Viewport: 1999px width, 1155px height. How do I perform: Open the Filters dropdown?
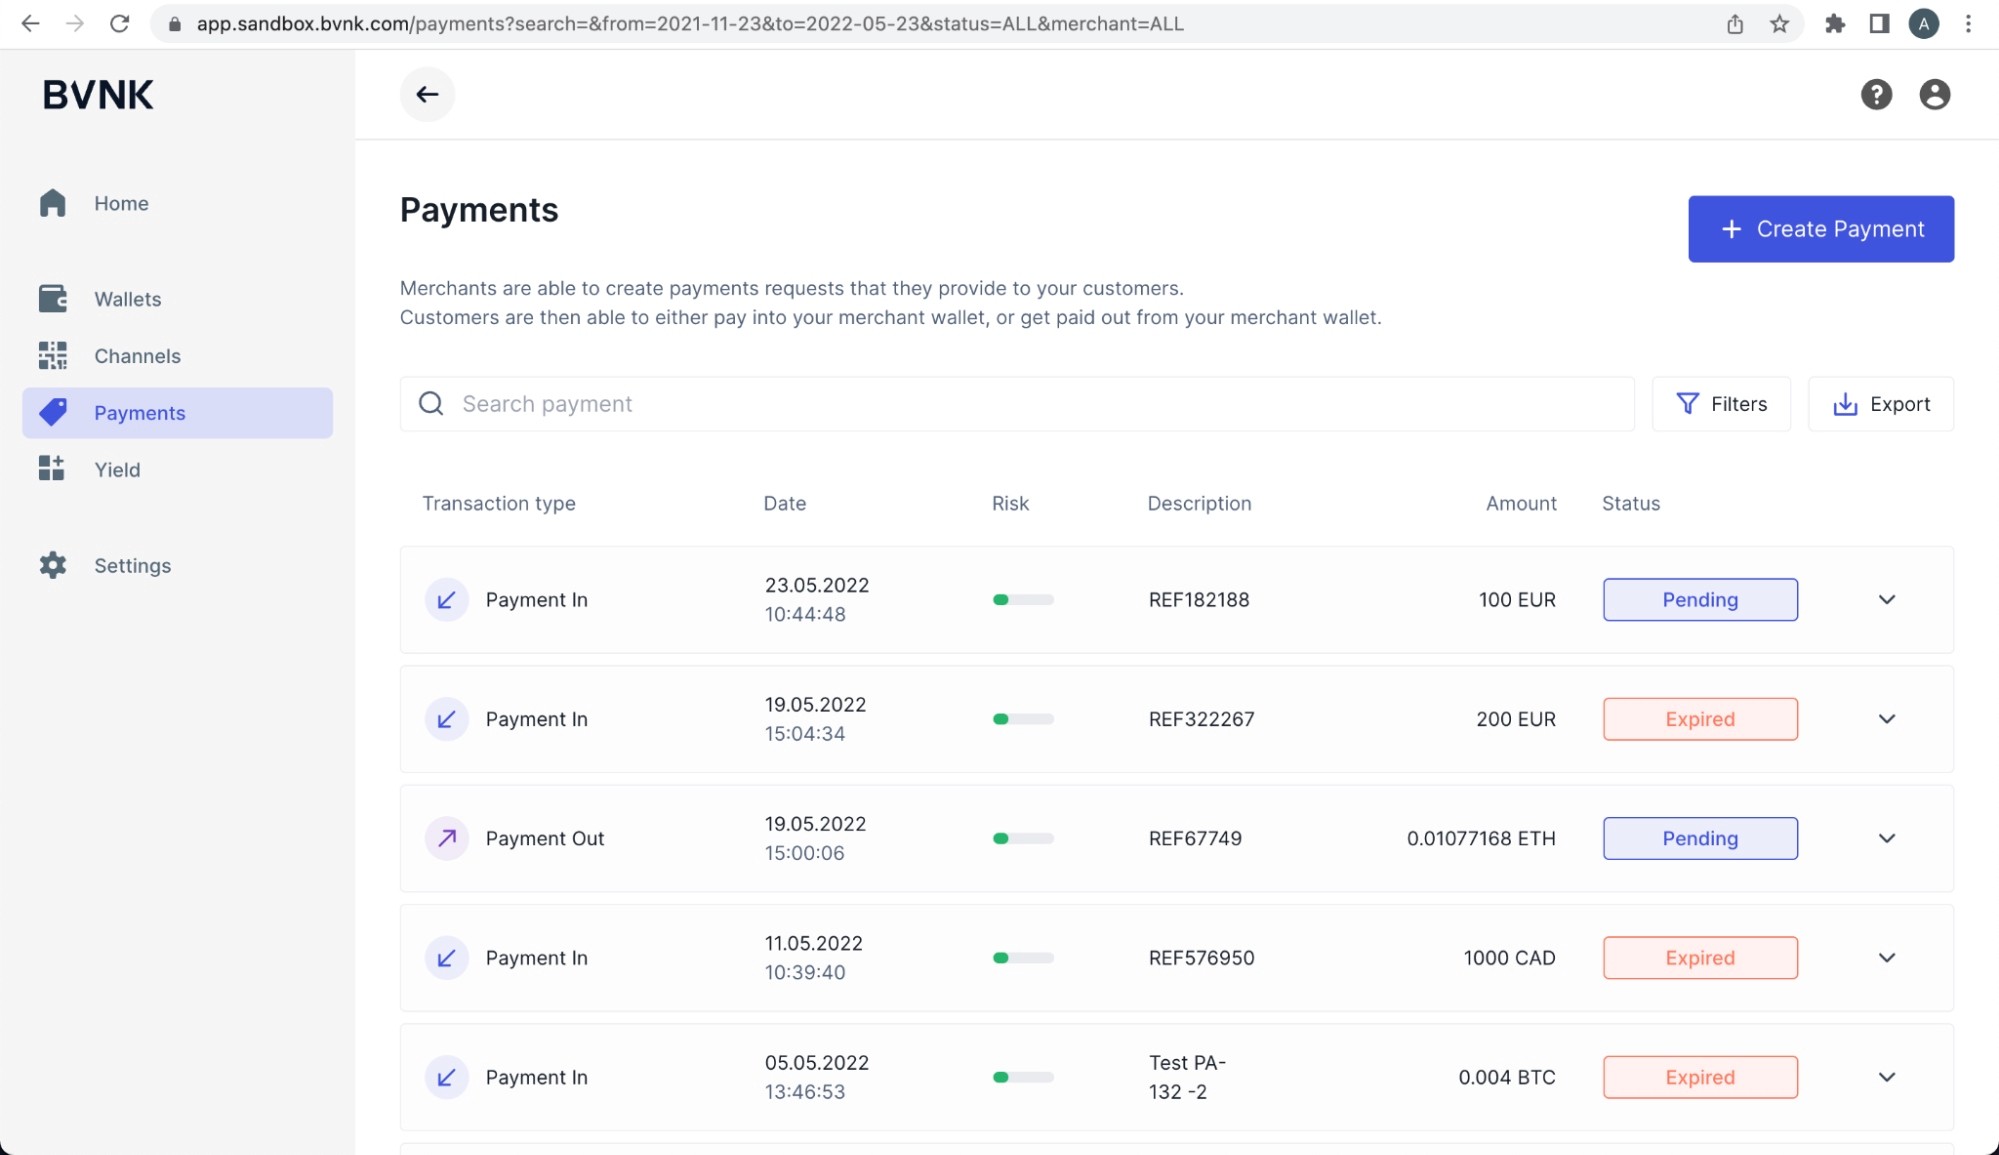coord(1721,404)
